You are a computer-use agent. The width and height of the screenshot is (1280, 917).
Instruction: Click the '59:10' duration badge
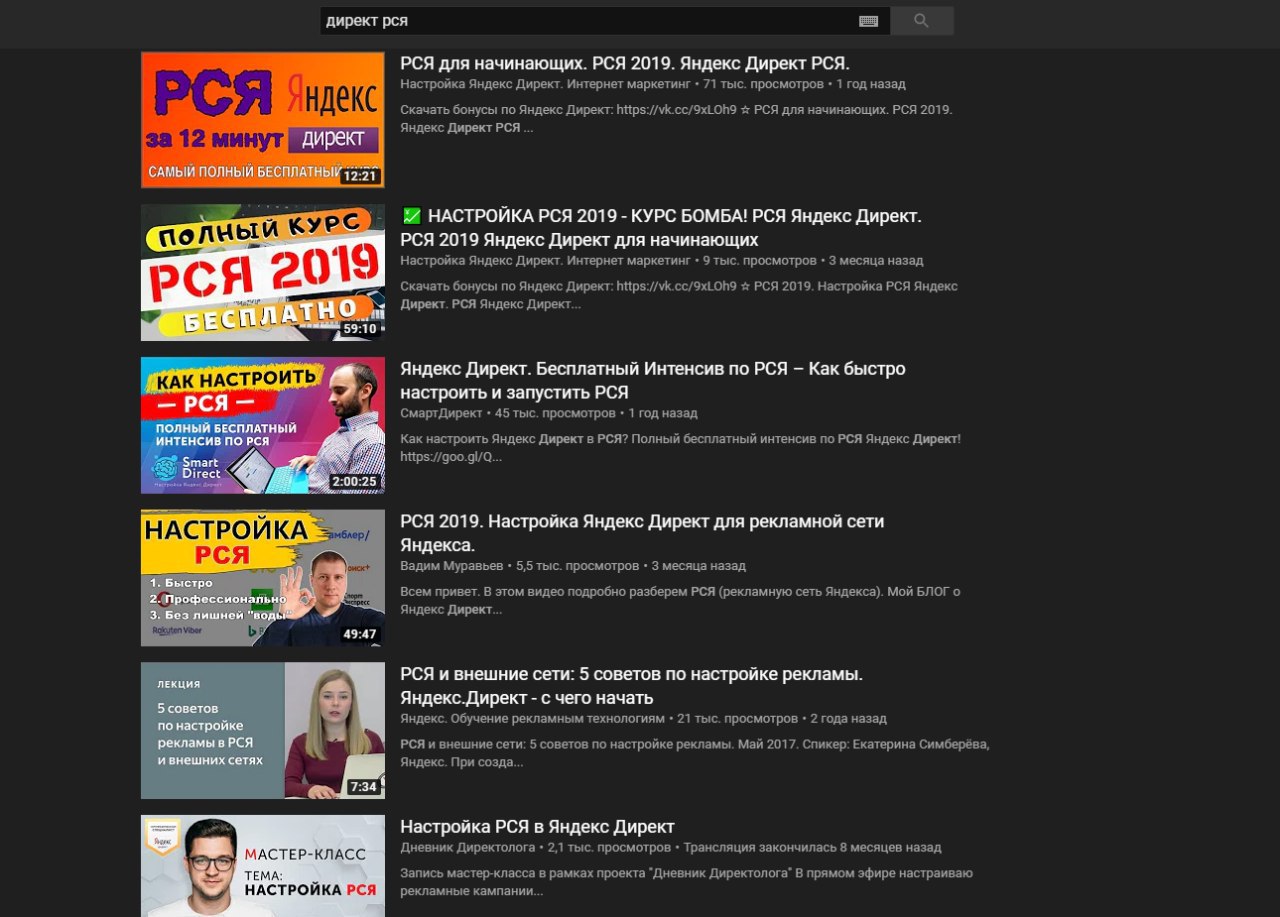pyautogui.click(x=360, y=329)
